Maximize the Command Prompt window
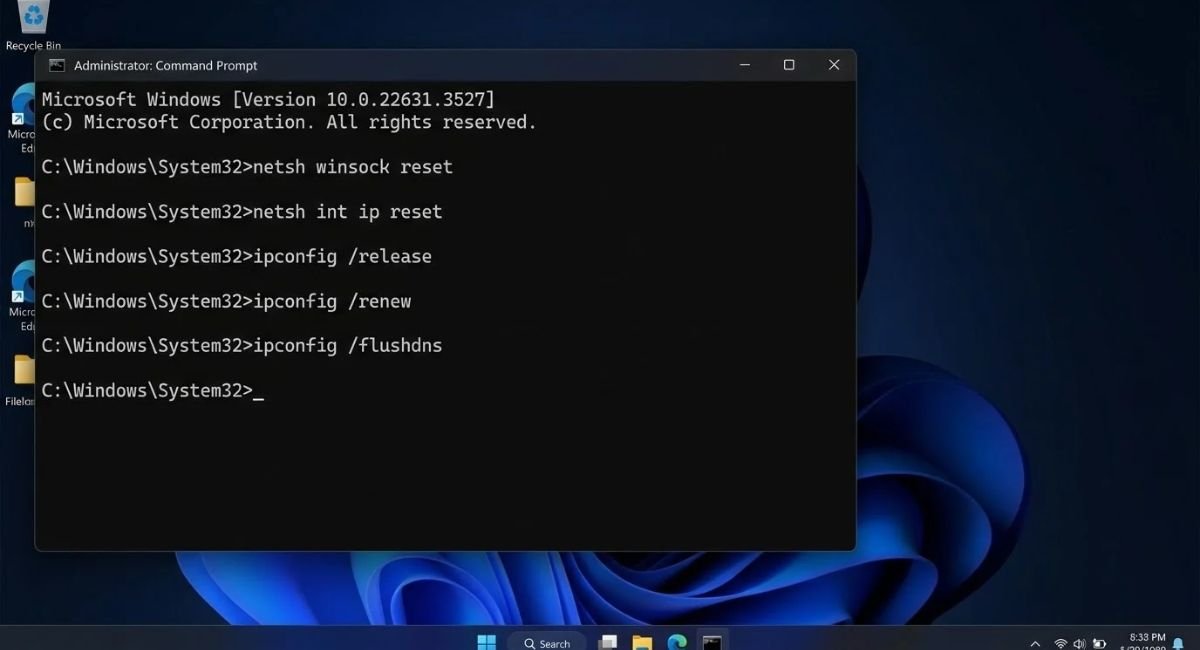 (x=789, y=65)
